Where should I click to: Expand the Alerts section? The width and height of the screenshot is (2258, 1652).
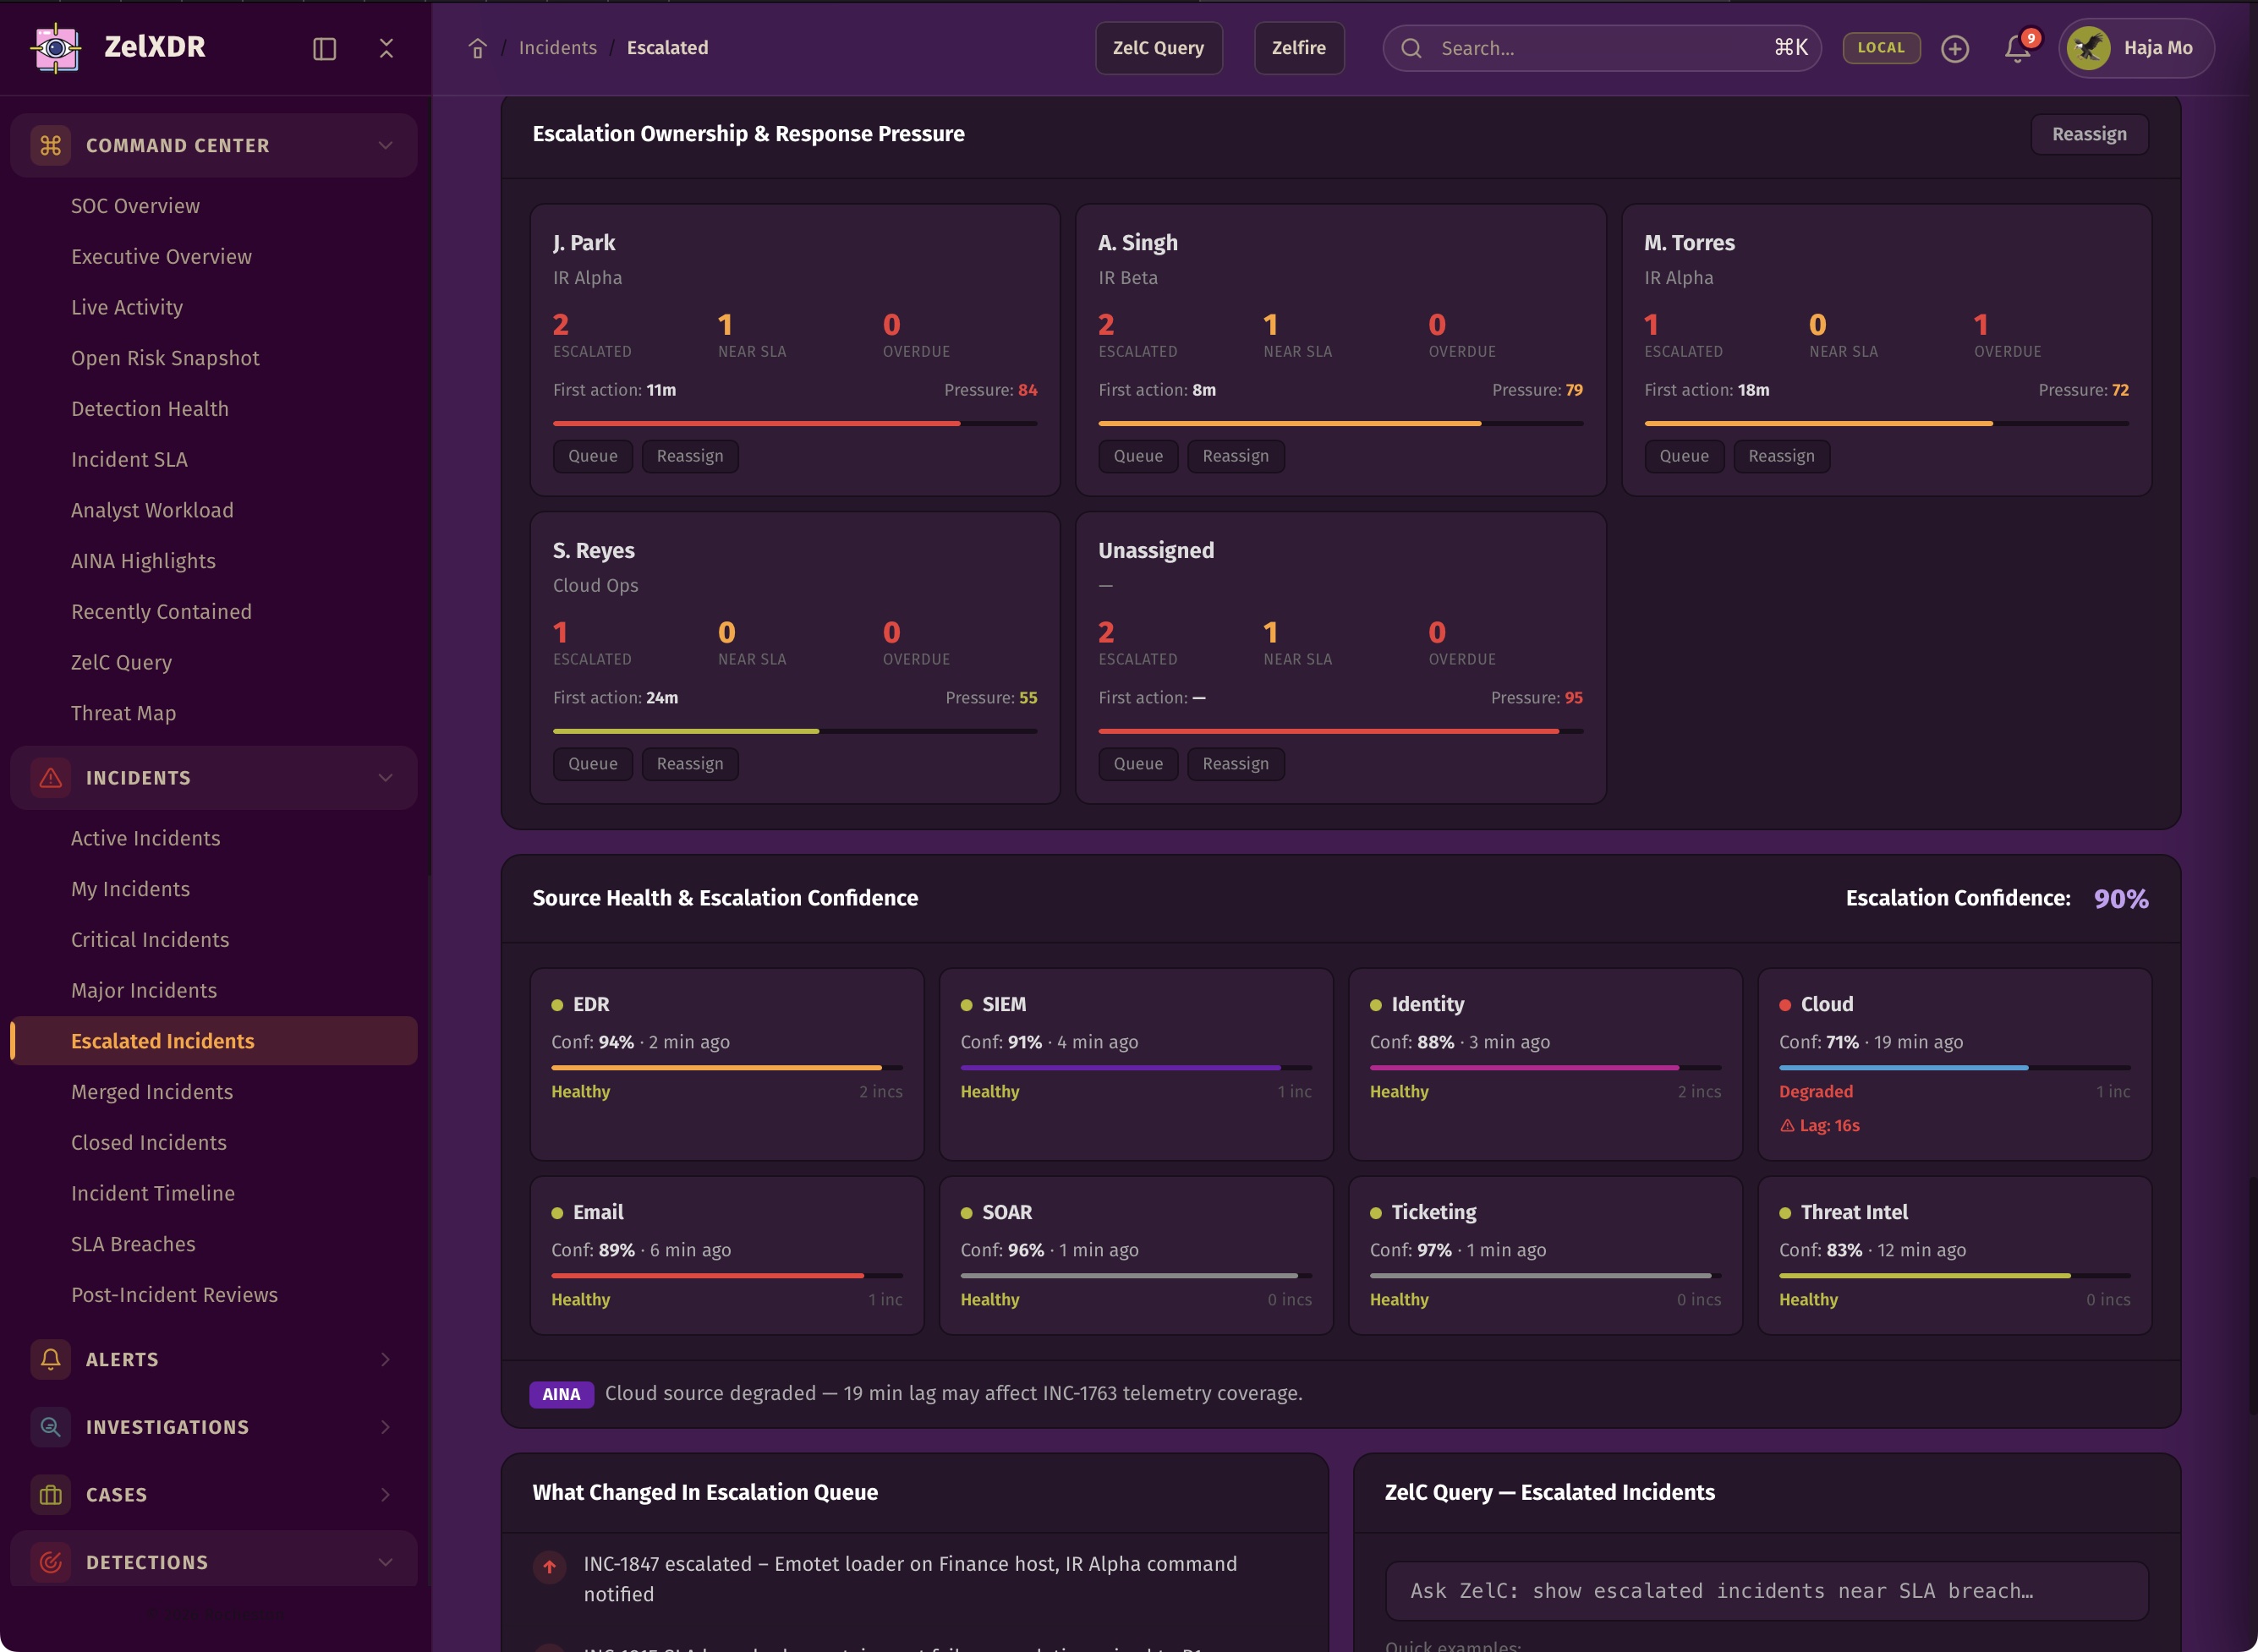point(385,1359)
